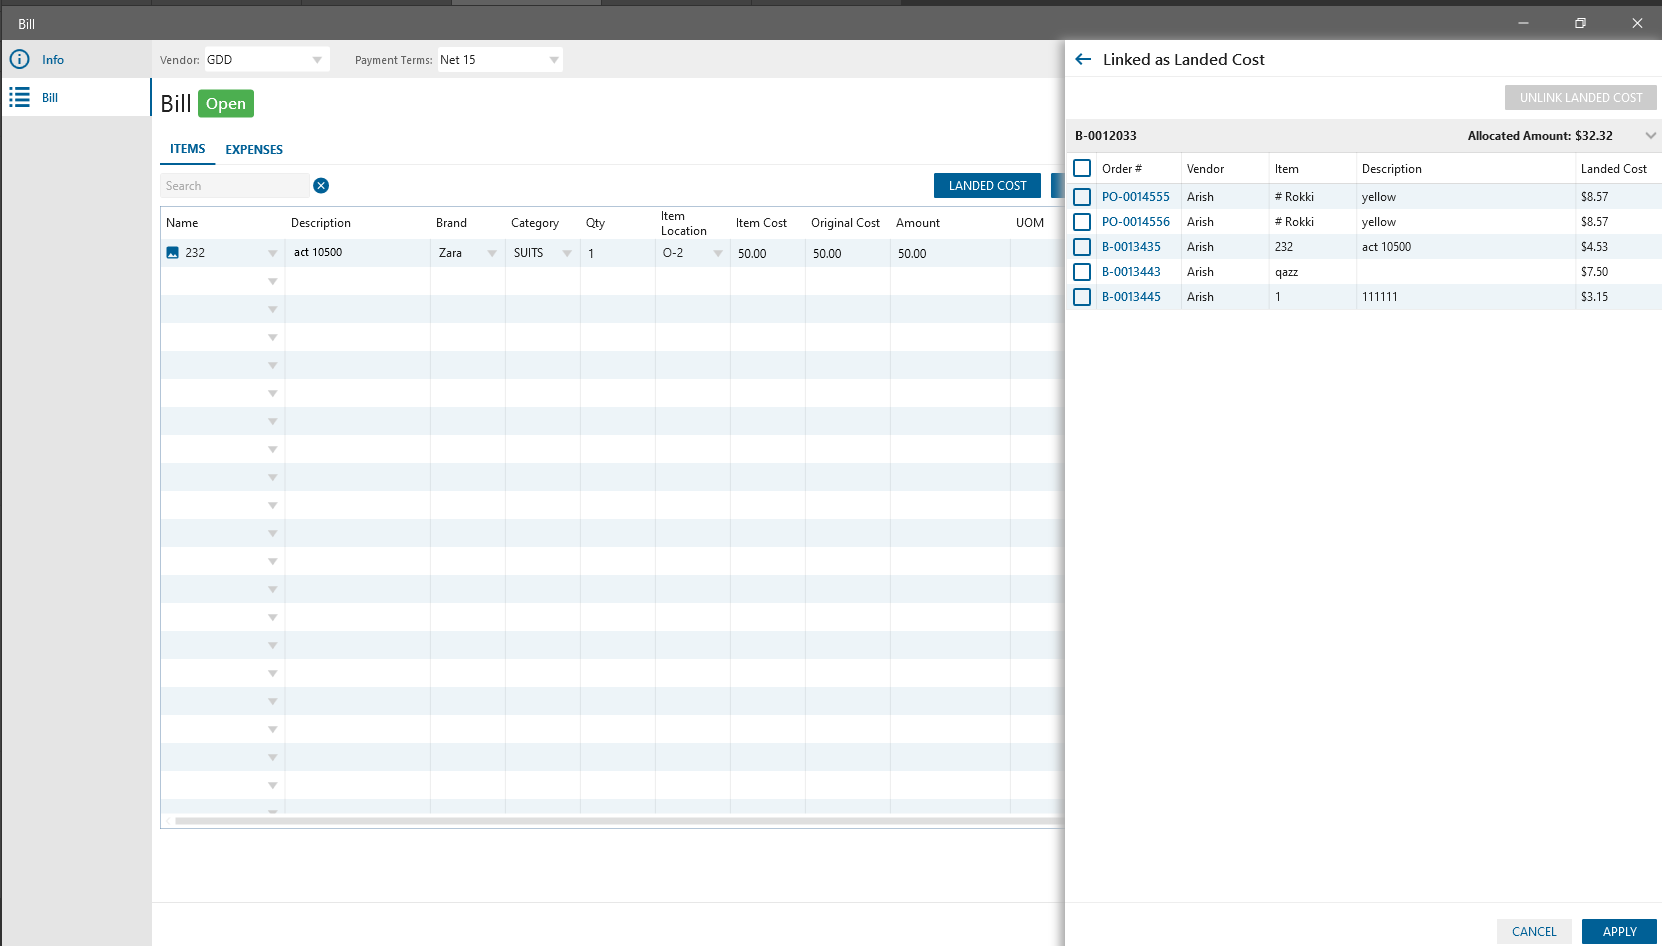Open the Brand dropdown showing Zara
The image size is (1662, 946).
pos(491,254)
